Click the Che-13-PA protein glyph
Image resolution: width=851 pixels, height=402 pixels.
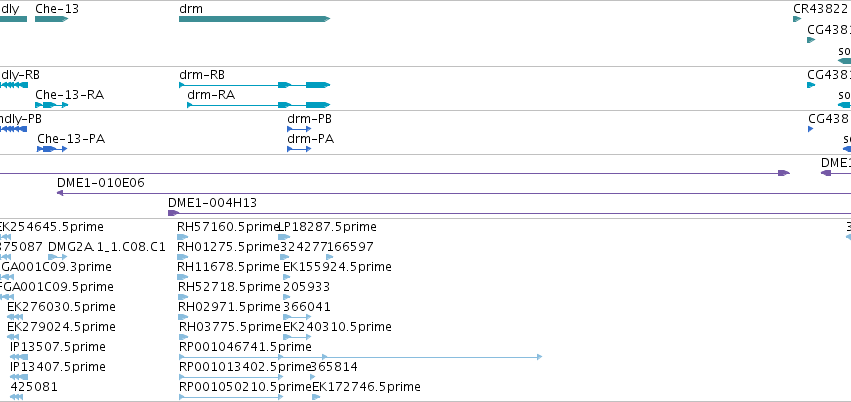point(52,149)
